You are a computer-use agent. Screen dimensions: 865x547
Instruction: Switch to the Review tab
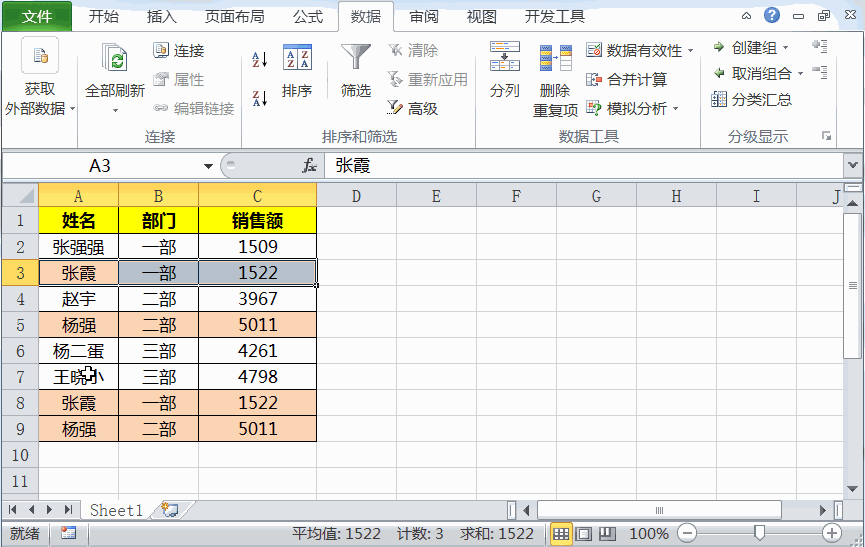[x=424, y=17]
